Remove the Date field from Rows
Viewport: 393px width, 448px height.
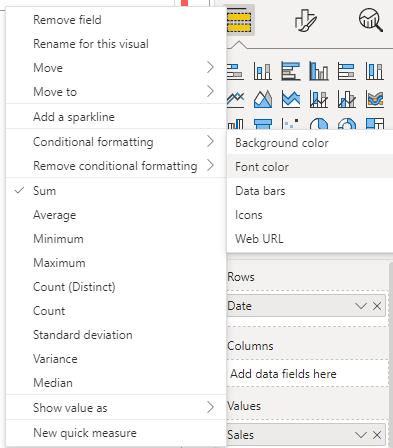click(377, 306)
